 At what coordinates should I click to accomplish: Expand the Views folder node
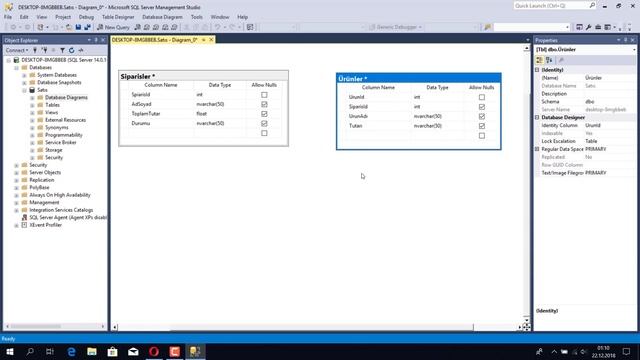[x=32, y=113]
